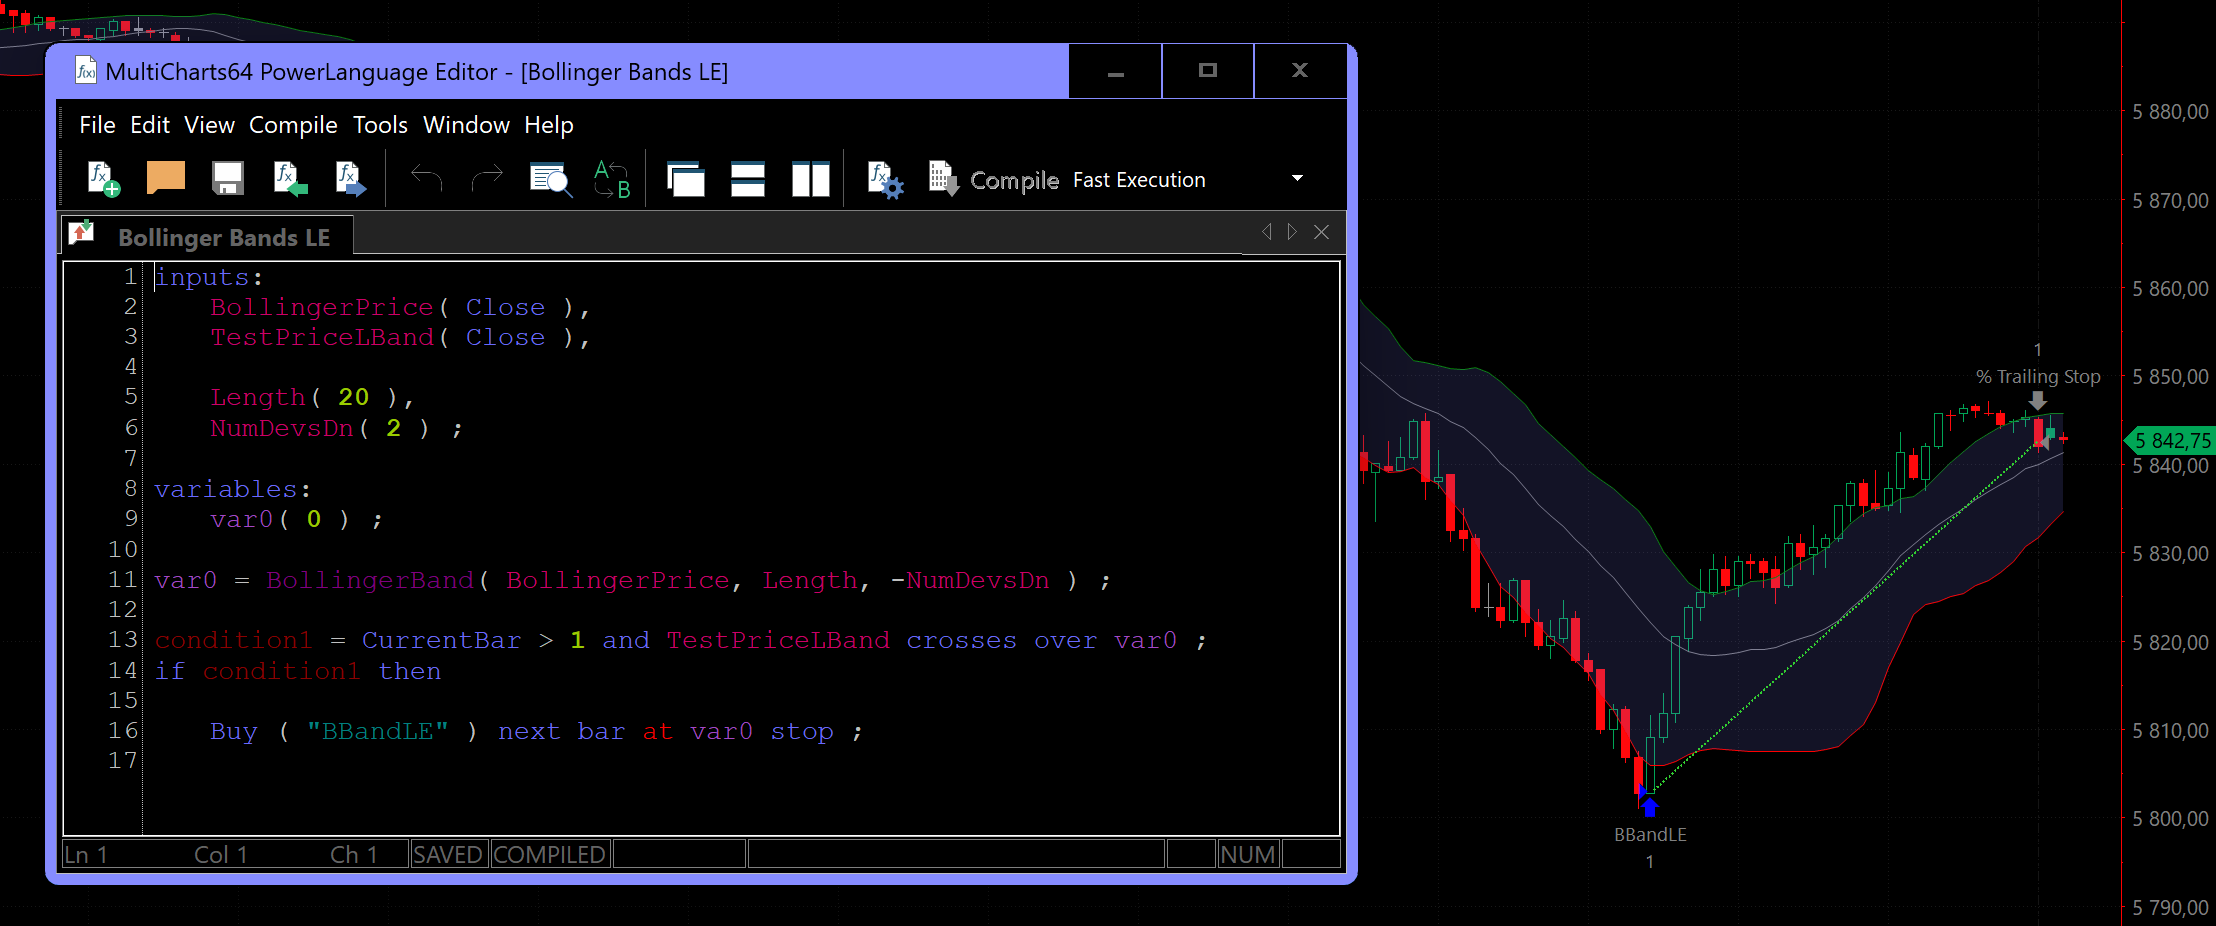This screenshot has height=926, width=2216.
Task: Click 'crosses' keyword on line 13
Action: 962,640
